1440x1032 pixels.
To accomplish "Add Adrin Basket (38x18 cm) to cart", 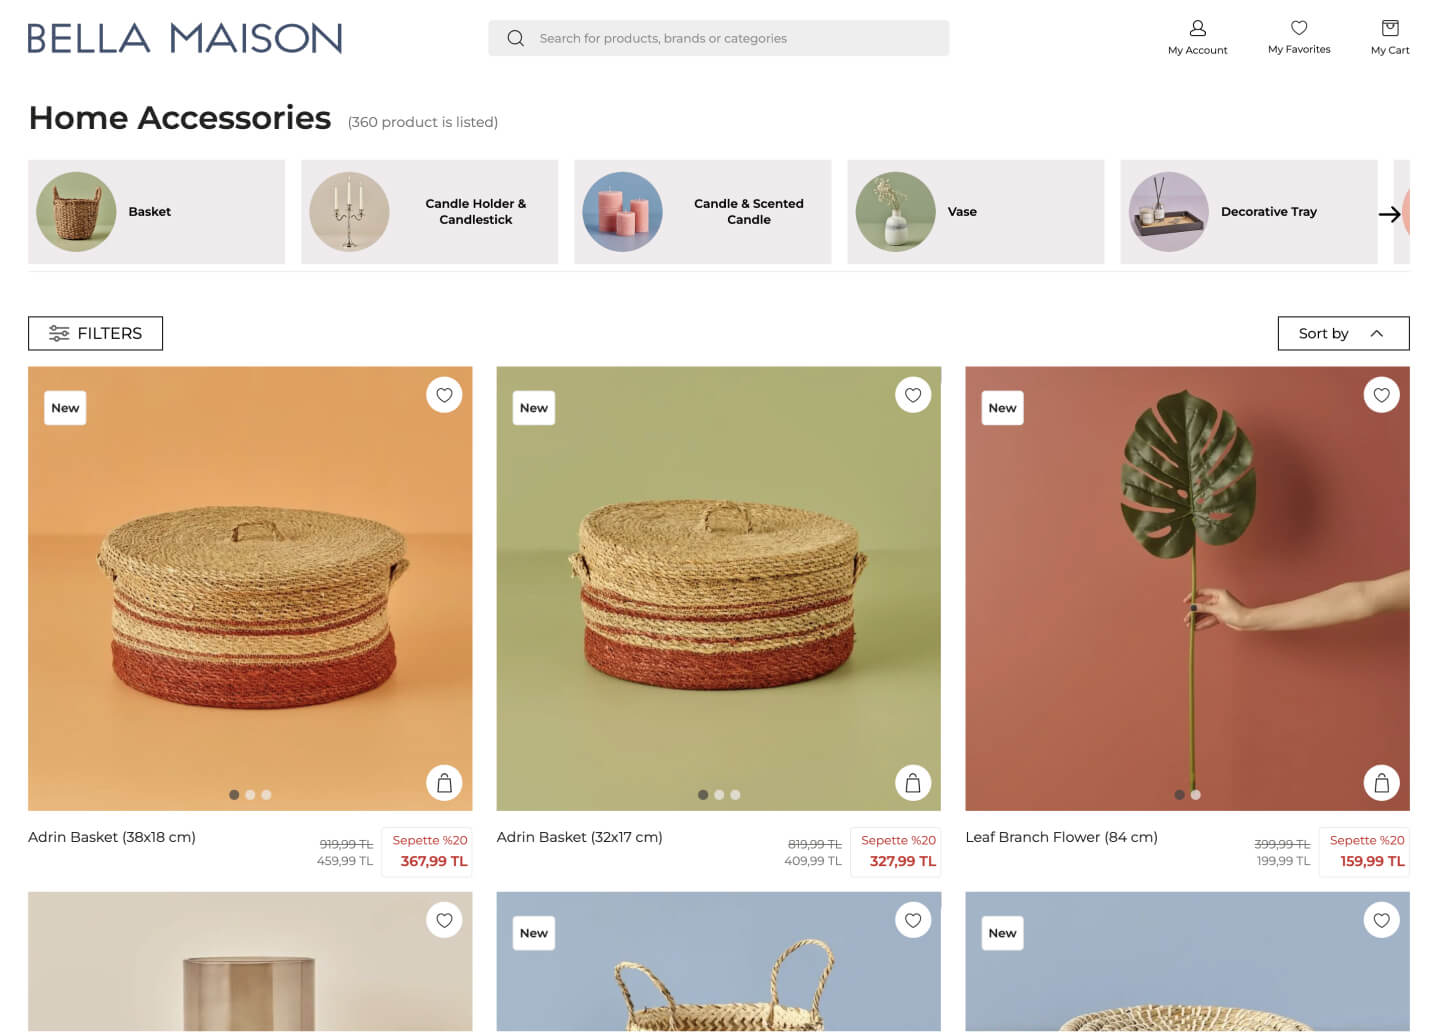I will pyautogui.click(x=444, y=783).
